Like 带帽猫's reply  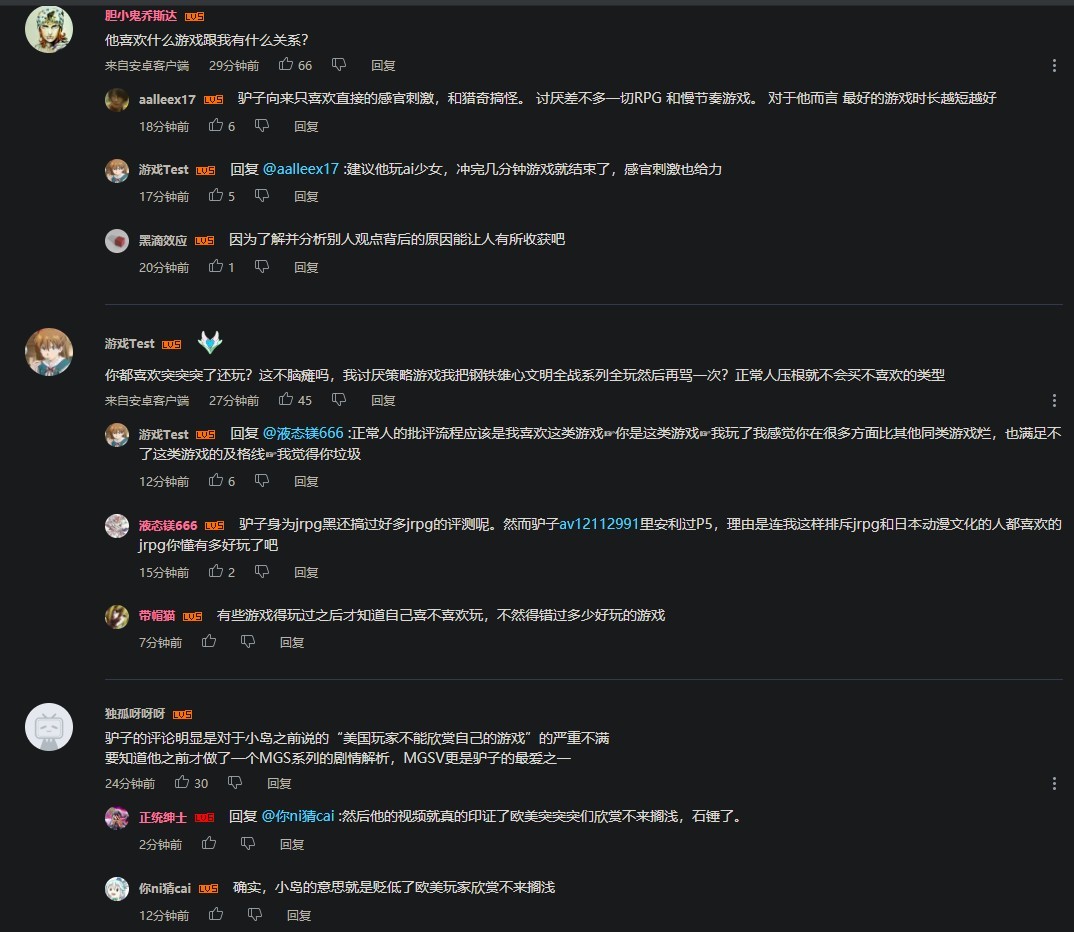tap(209, 642)
